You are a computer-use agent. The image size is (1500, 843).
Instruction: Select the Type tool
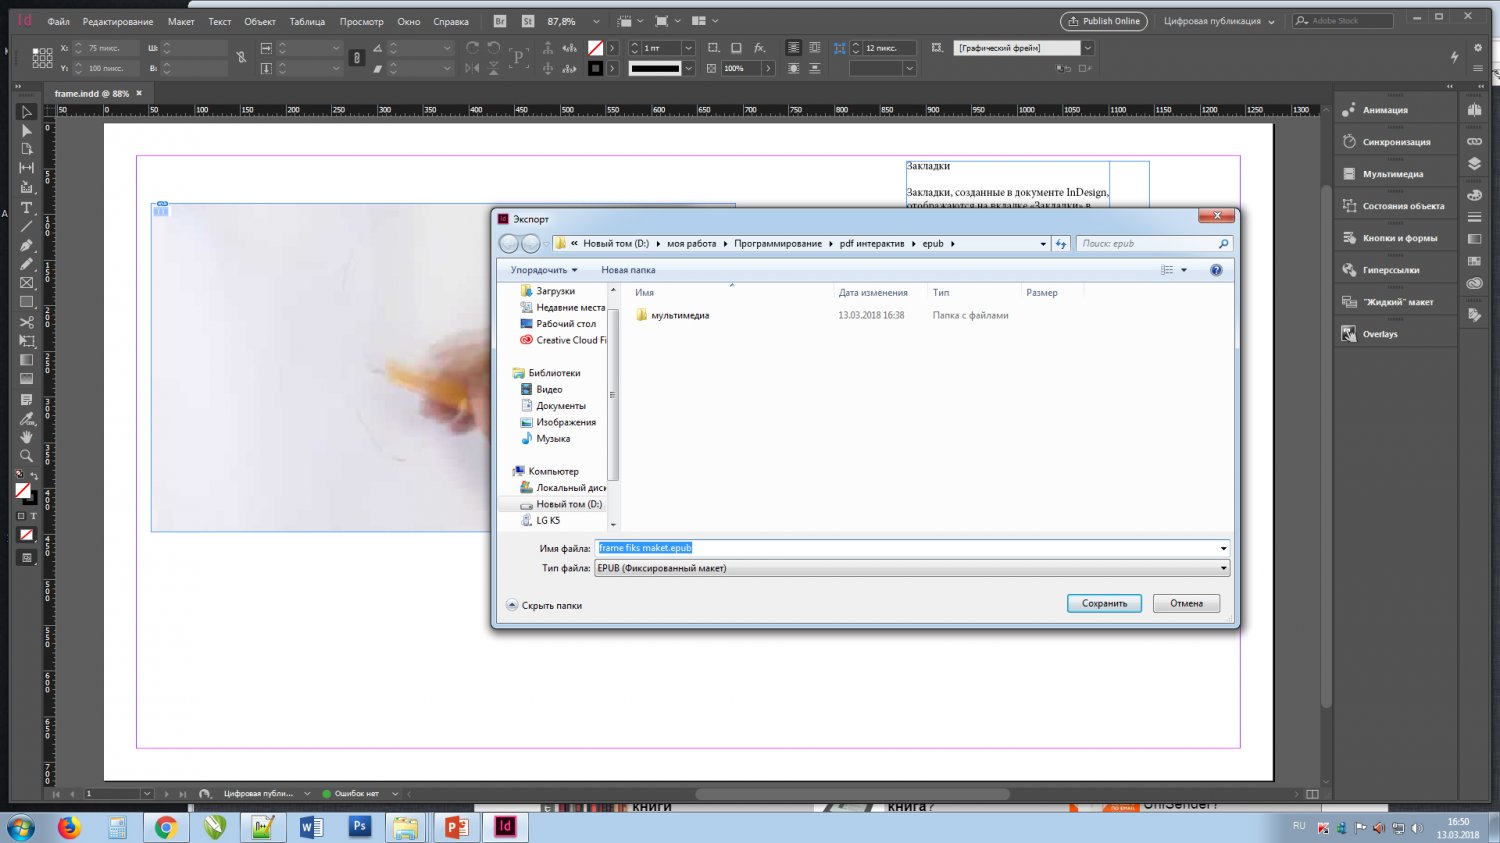point(27,208)
